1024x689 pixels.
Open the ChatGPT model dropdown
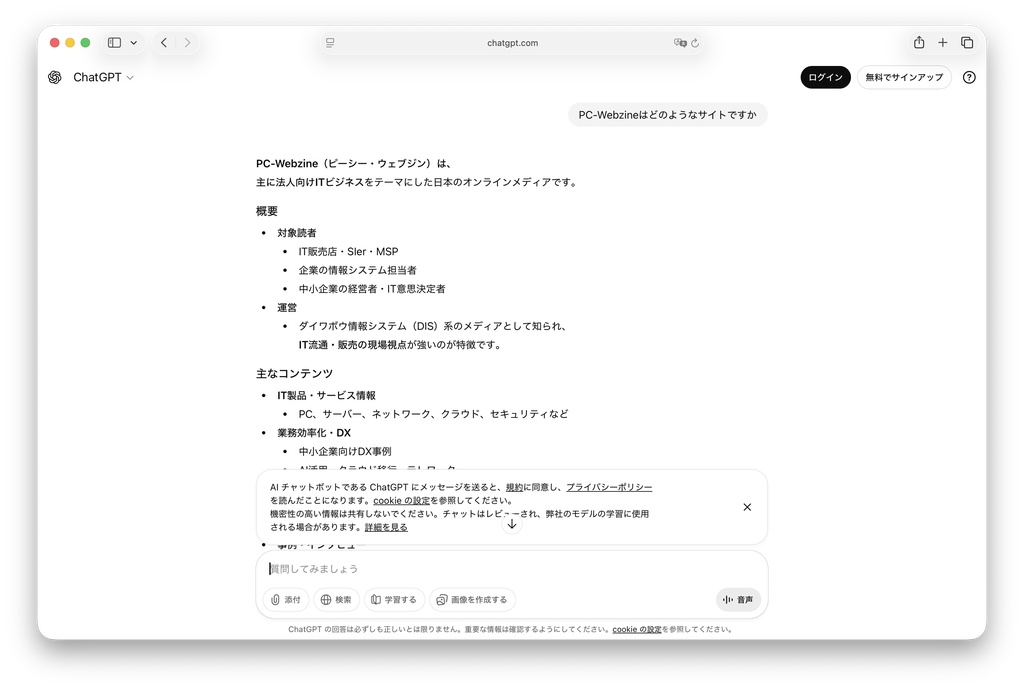(x=104, y=77)
